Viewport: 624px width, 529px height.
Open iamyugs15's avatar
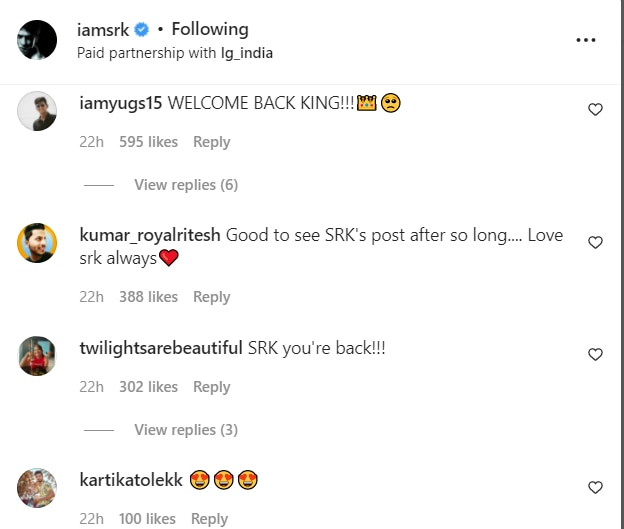pos(37,111)
